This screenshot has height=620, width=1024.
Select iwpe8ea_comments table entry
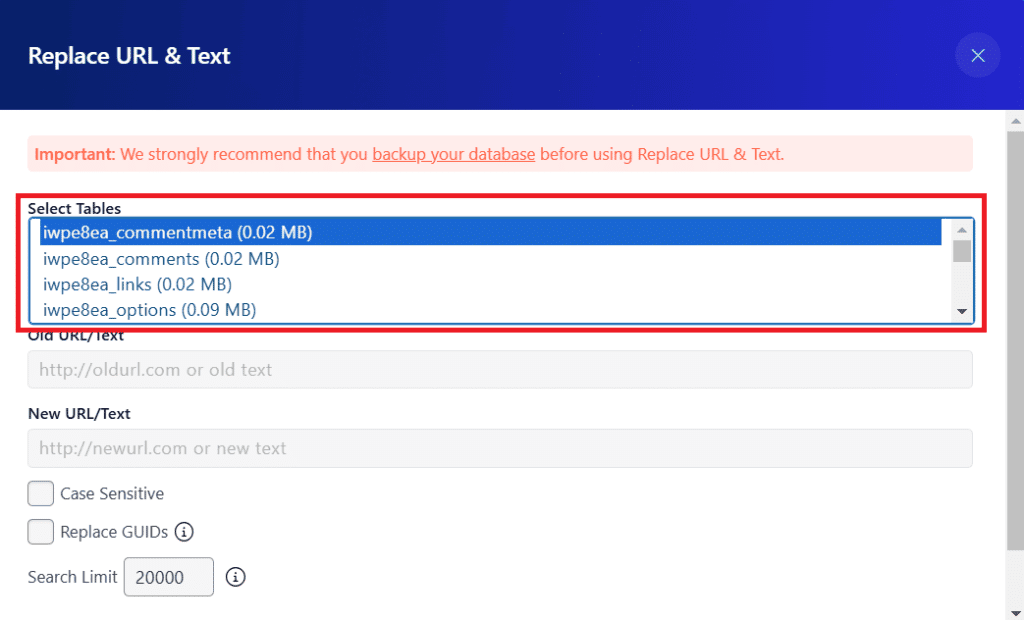point(490,259)
